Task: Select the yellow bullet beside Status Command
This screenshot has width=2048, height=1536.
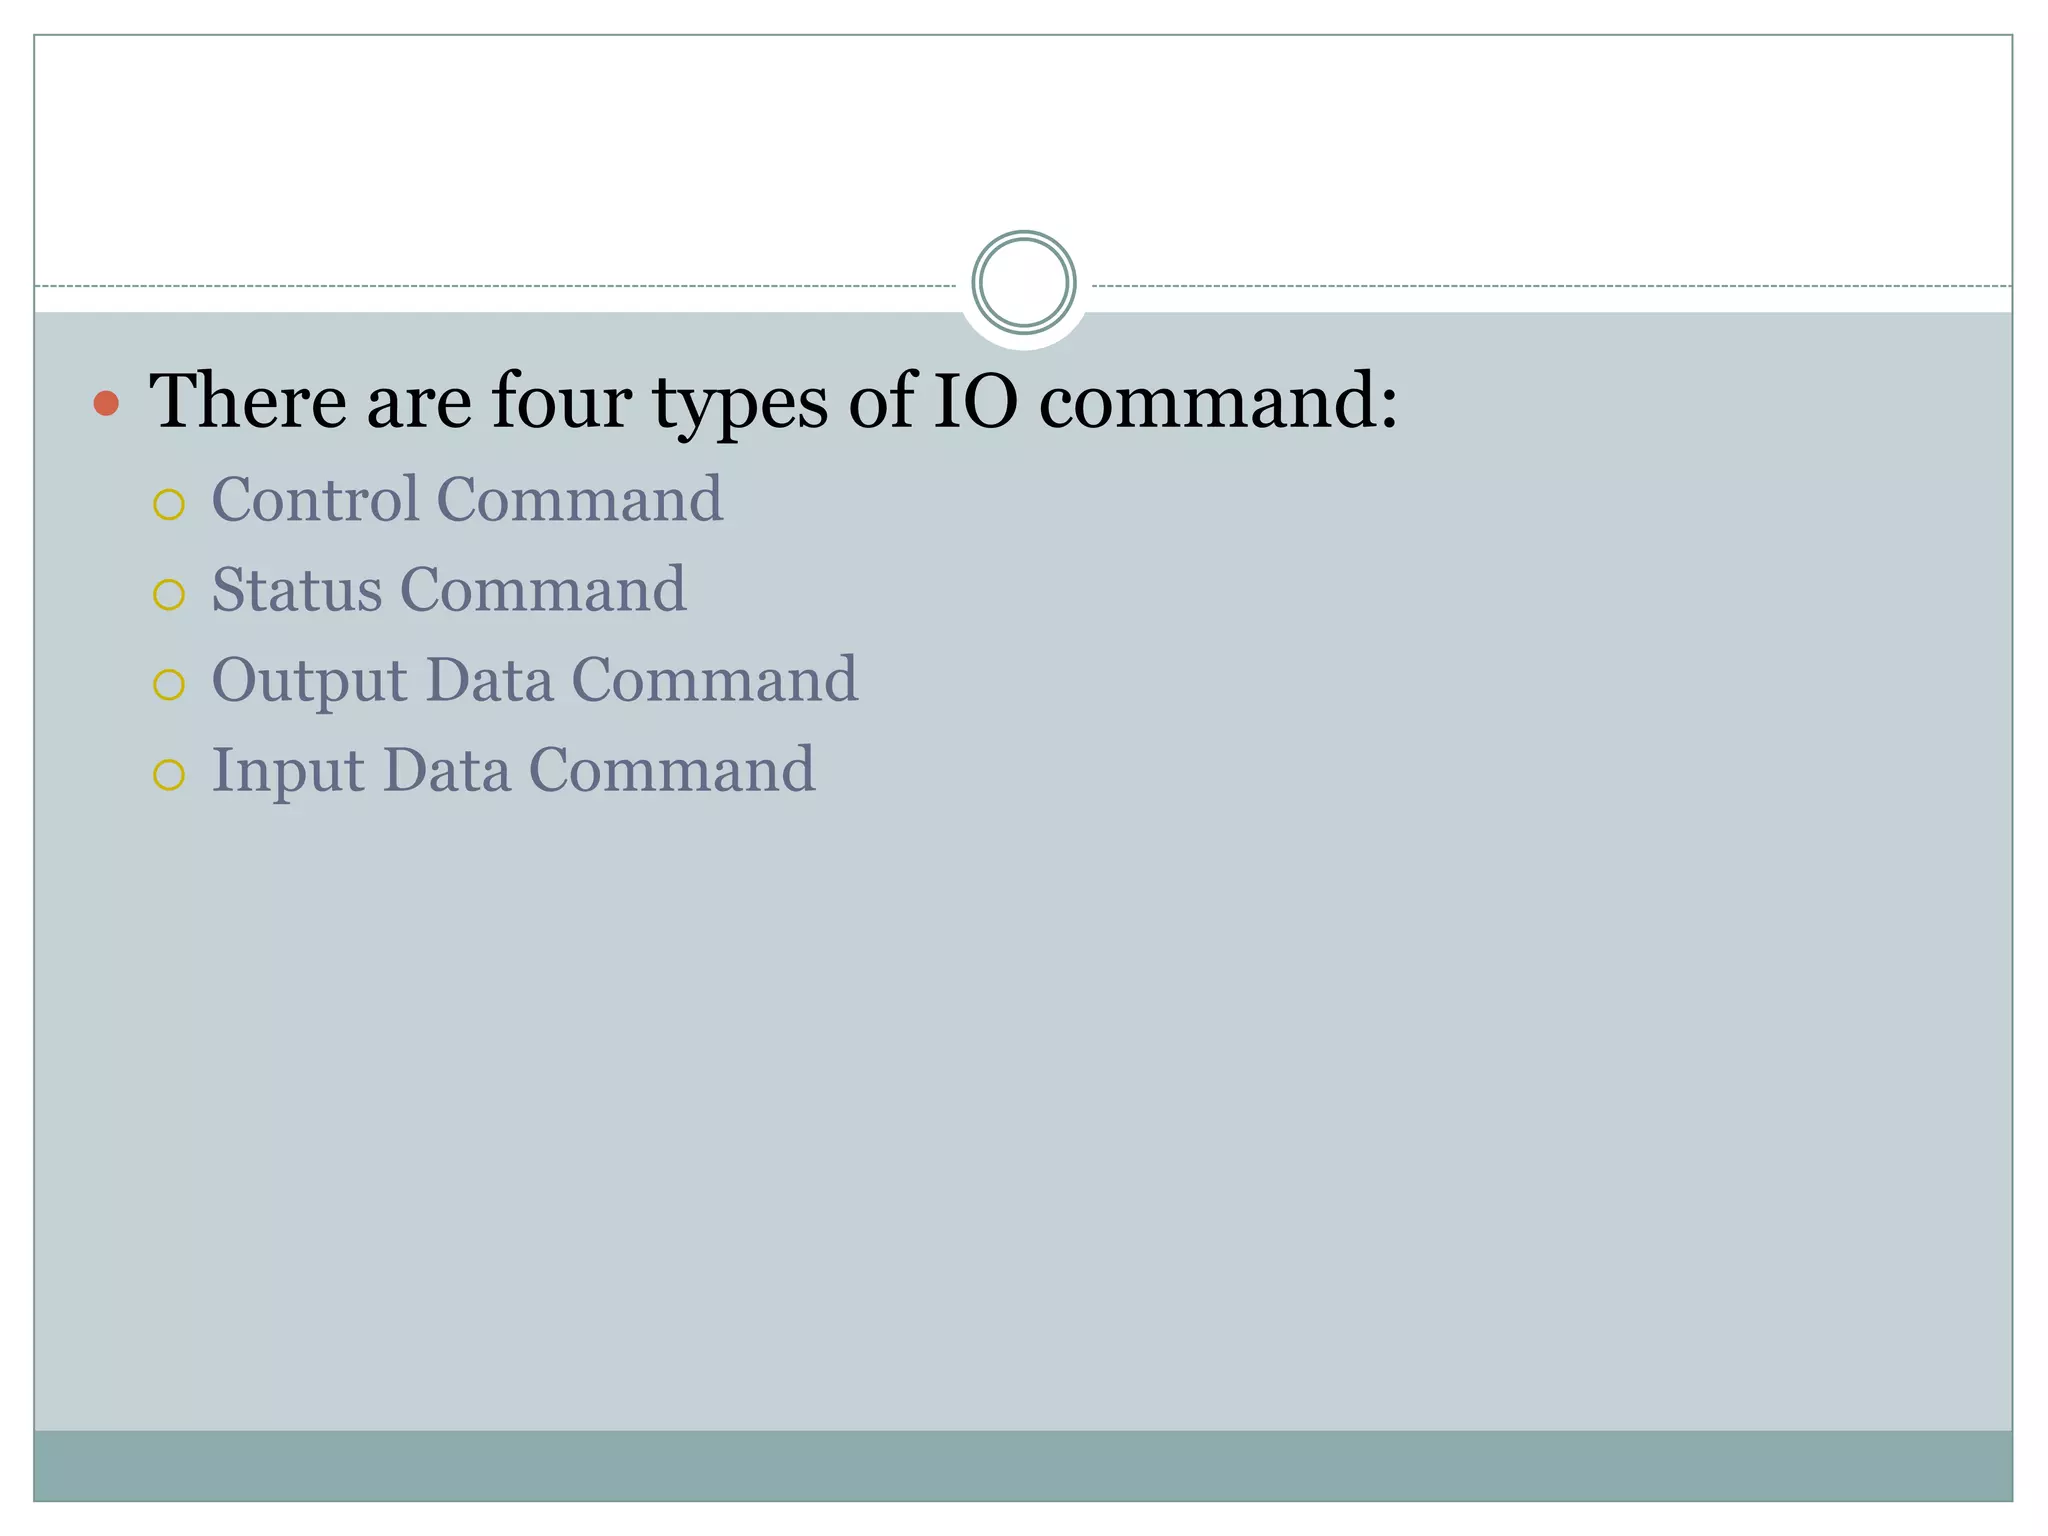Action: click(x=169, y=595)
